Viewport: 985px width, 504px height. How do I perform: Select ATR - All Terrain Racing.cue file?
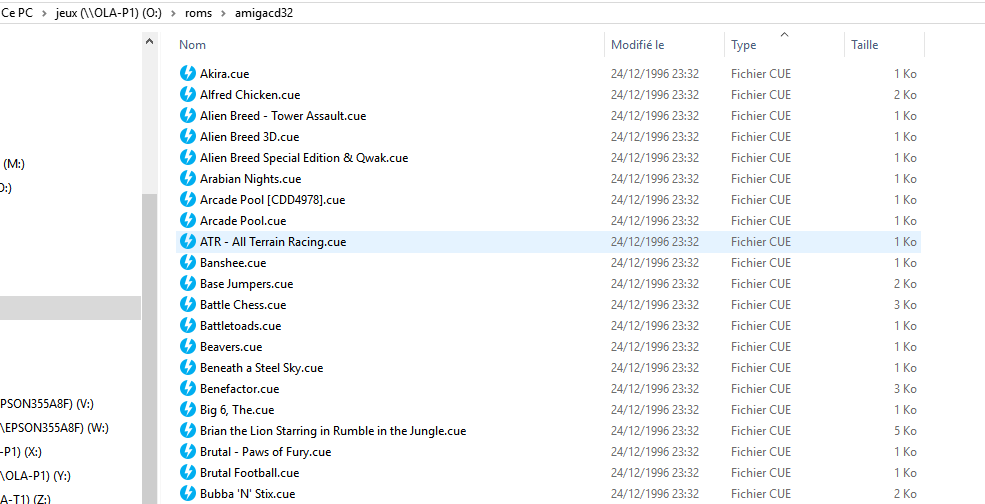273,241
